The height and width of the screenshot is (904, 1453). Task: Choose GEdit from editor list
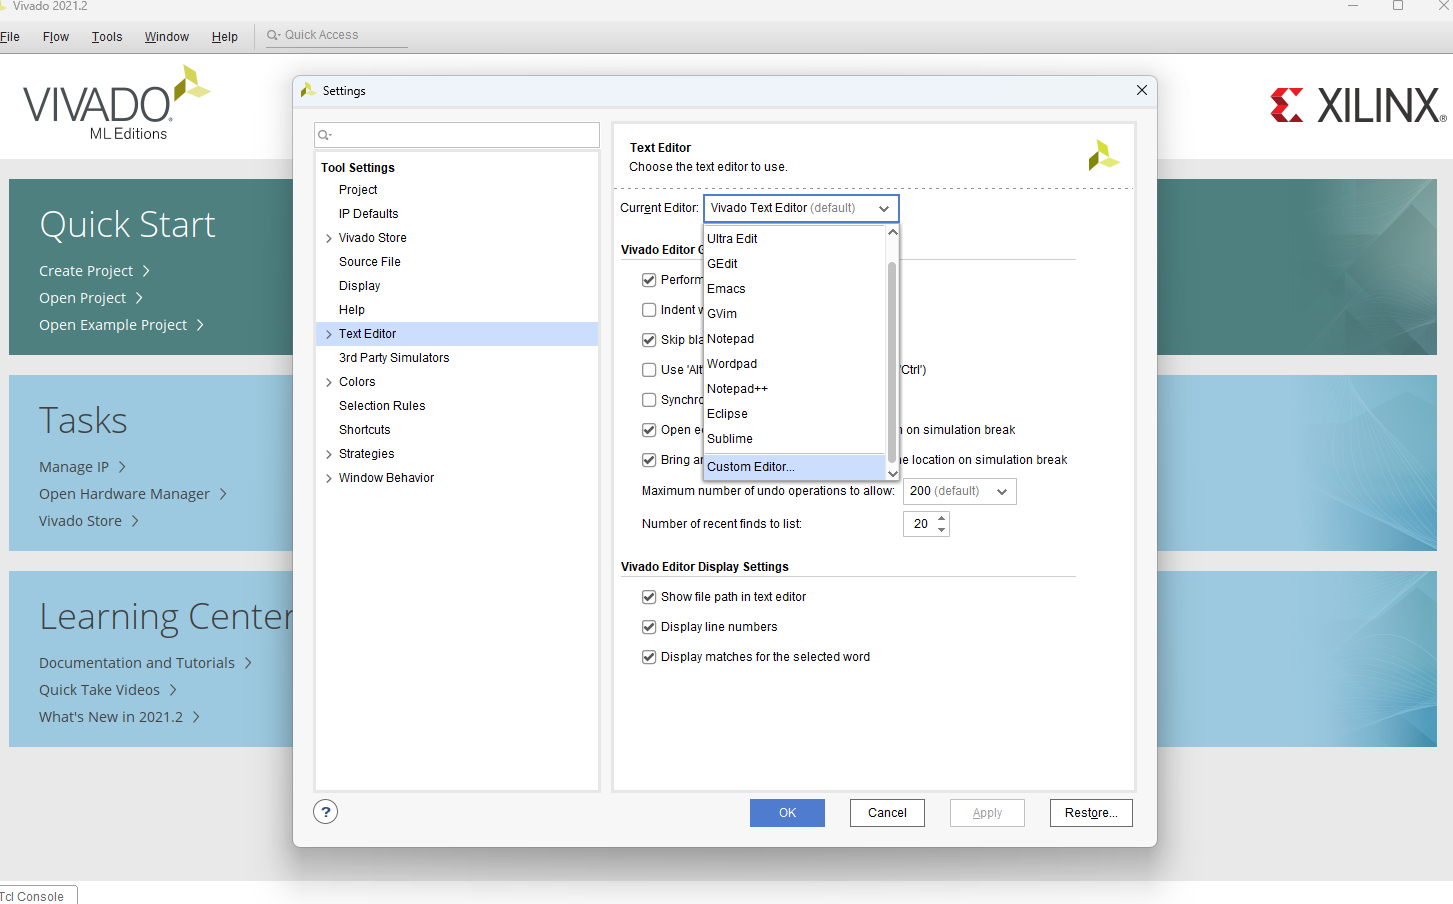pos(795,264)
